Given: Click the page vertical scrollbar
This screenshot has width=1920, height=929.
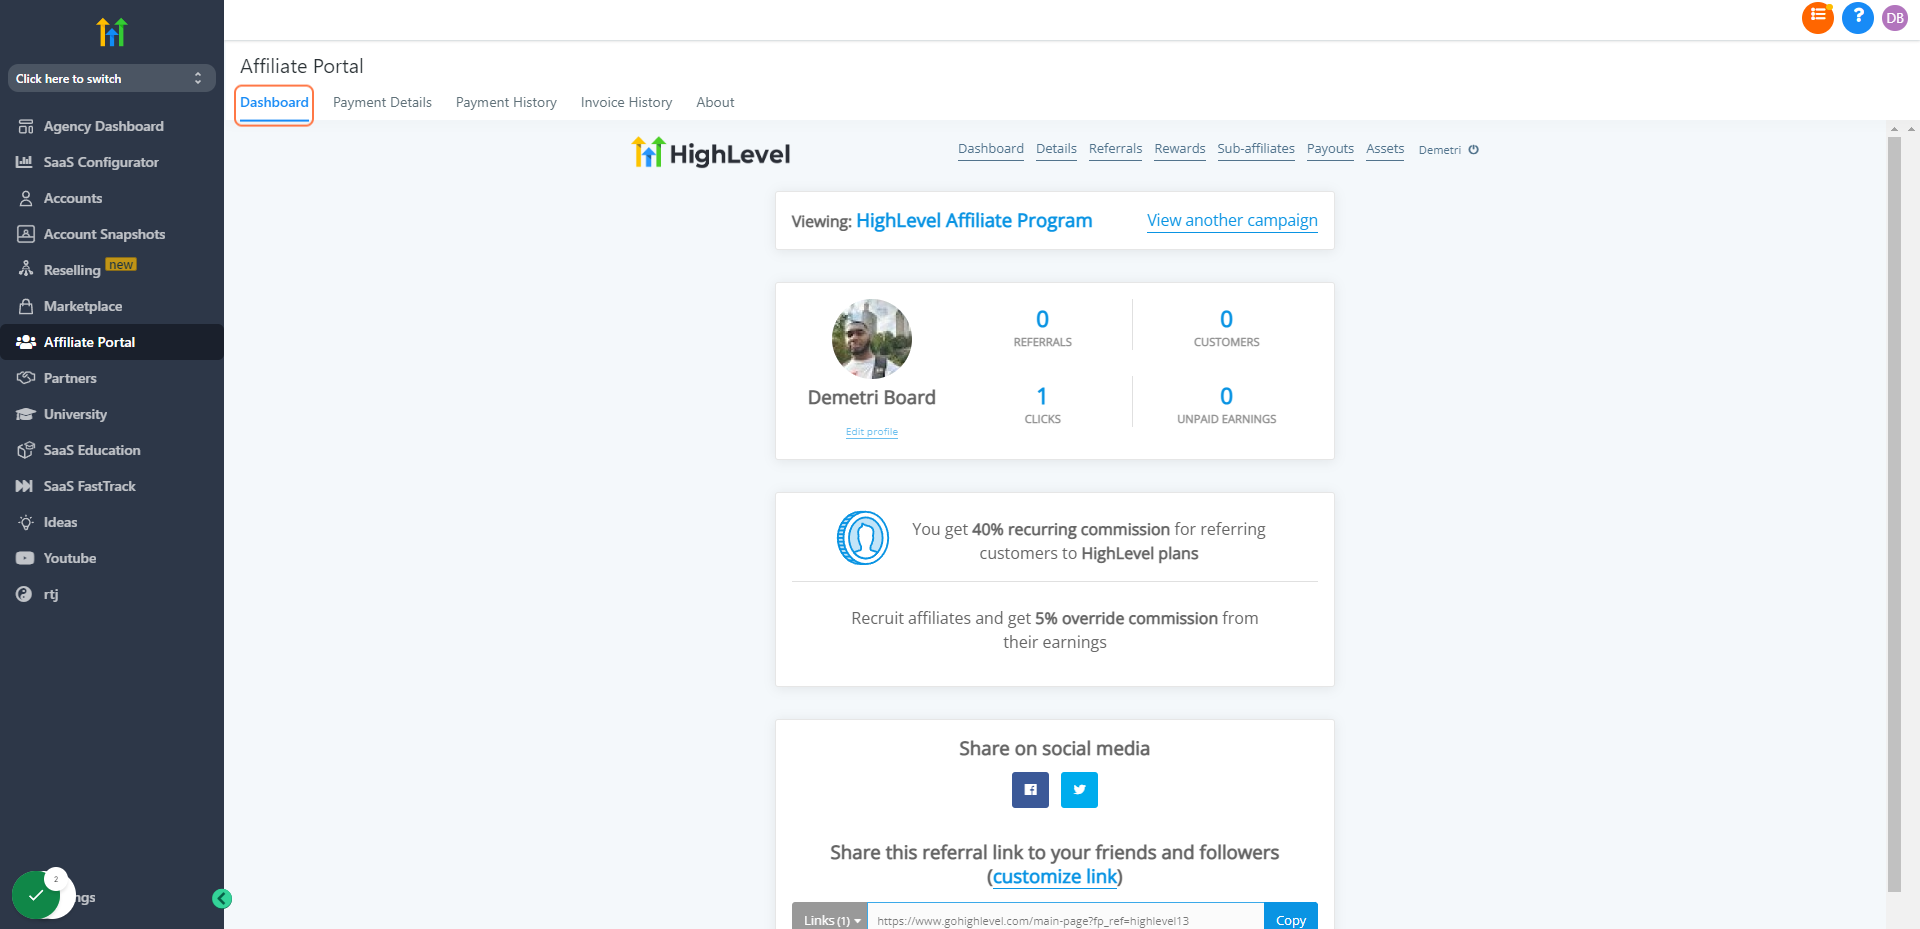Looking at the screenshot, I should 1894,514.
